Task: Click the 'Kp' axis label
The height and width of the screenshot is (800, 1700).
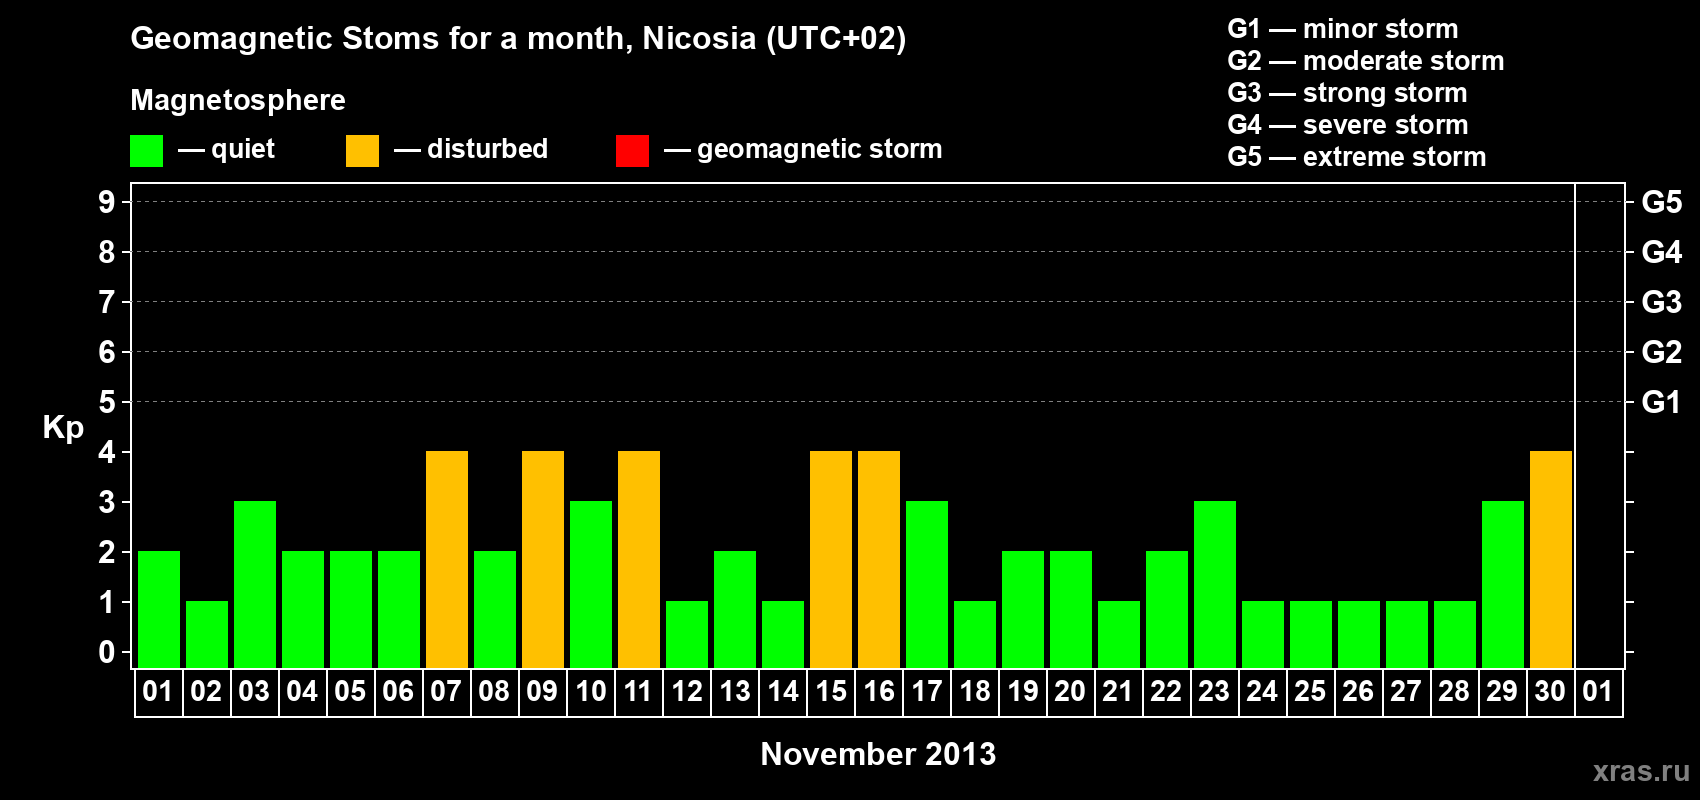Action: 63,428
